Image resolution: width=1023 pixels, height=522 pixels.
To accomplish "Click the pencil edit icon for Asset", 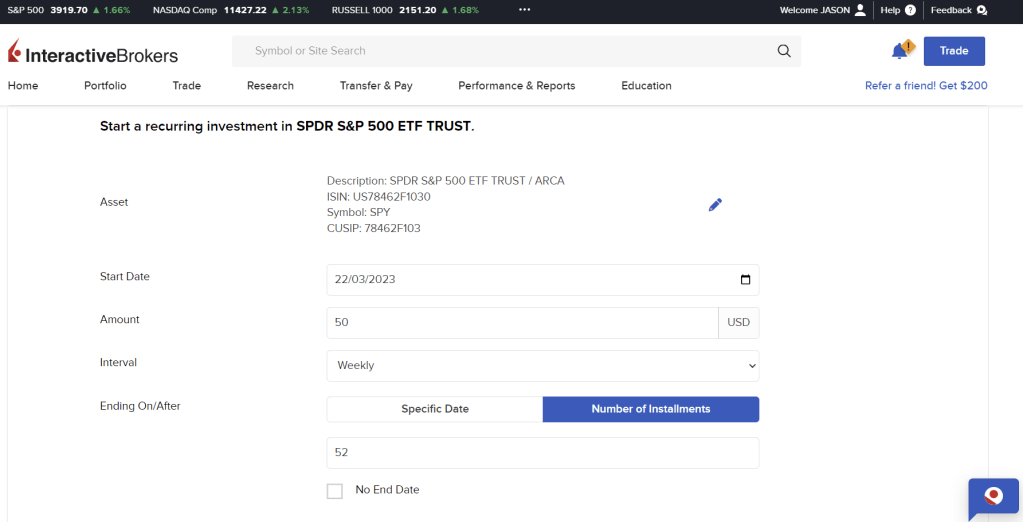I will tap(715, 205).
